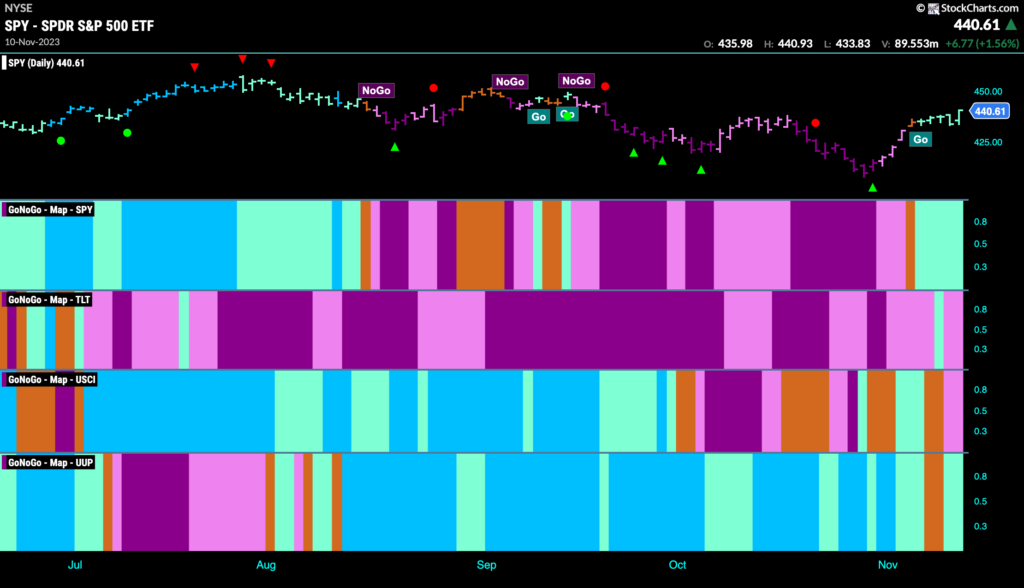Click the 450.00 price axis label

tap(987, 91)
